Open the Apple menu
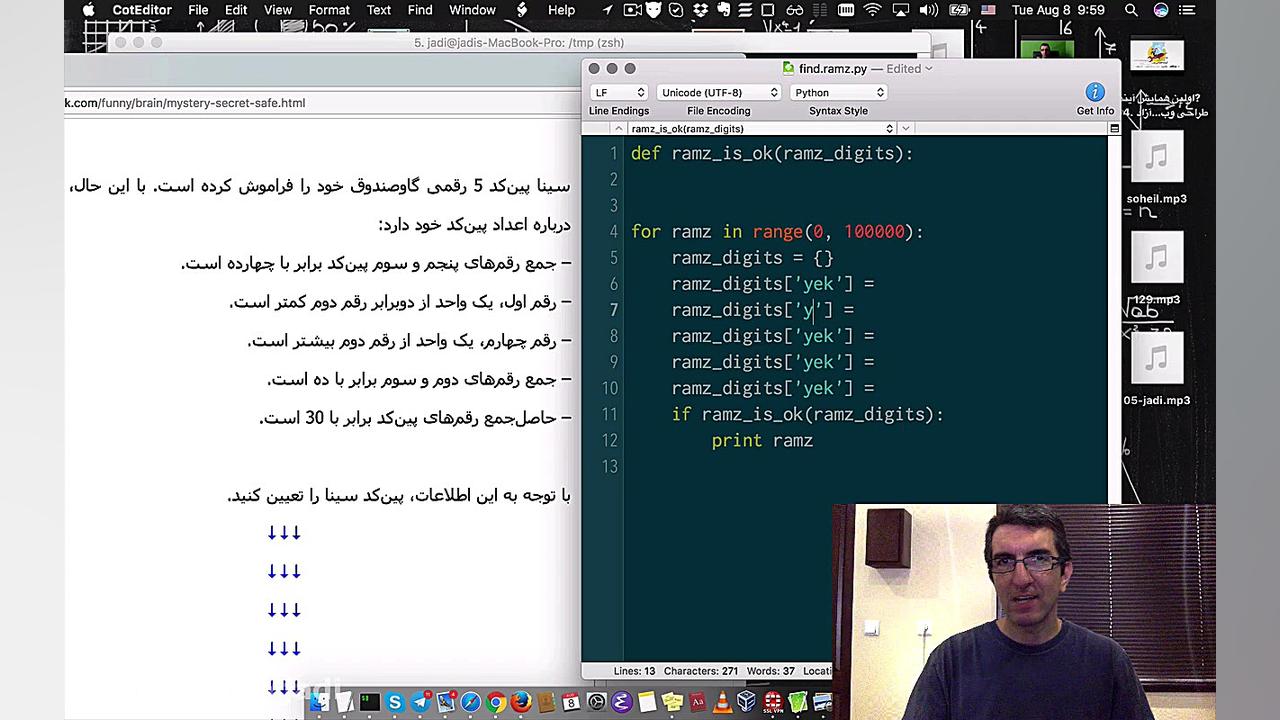1280x720 pixels. tap(88, 10)
